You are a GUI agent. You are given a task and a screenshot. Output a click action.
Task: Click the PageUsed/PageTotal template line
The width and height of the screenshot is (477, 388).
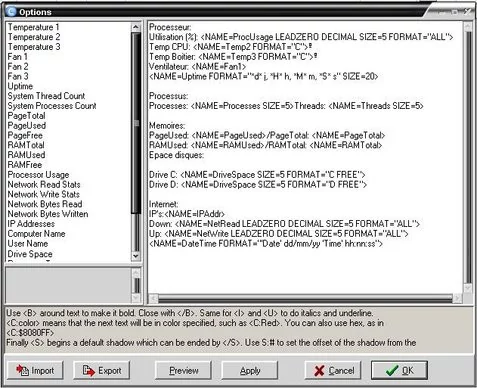tap(267, 135)
